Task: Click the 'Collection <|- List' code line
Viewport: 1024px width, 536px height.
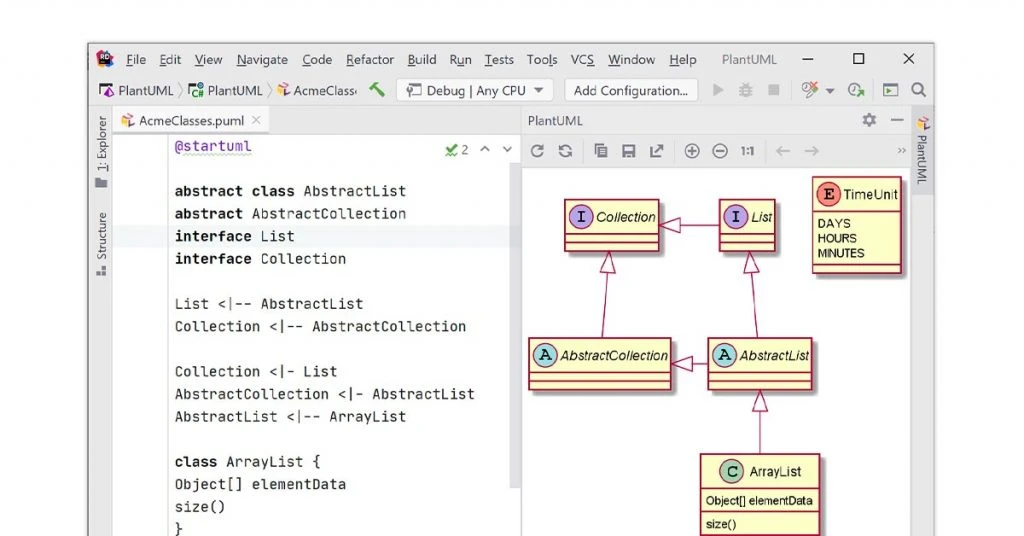Action: pyautogui.click(x=256, y=371)
